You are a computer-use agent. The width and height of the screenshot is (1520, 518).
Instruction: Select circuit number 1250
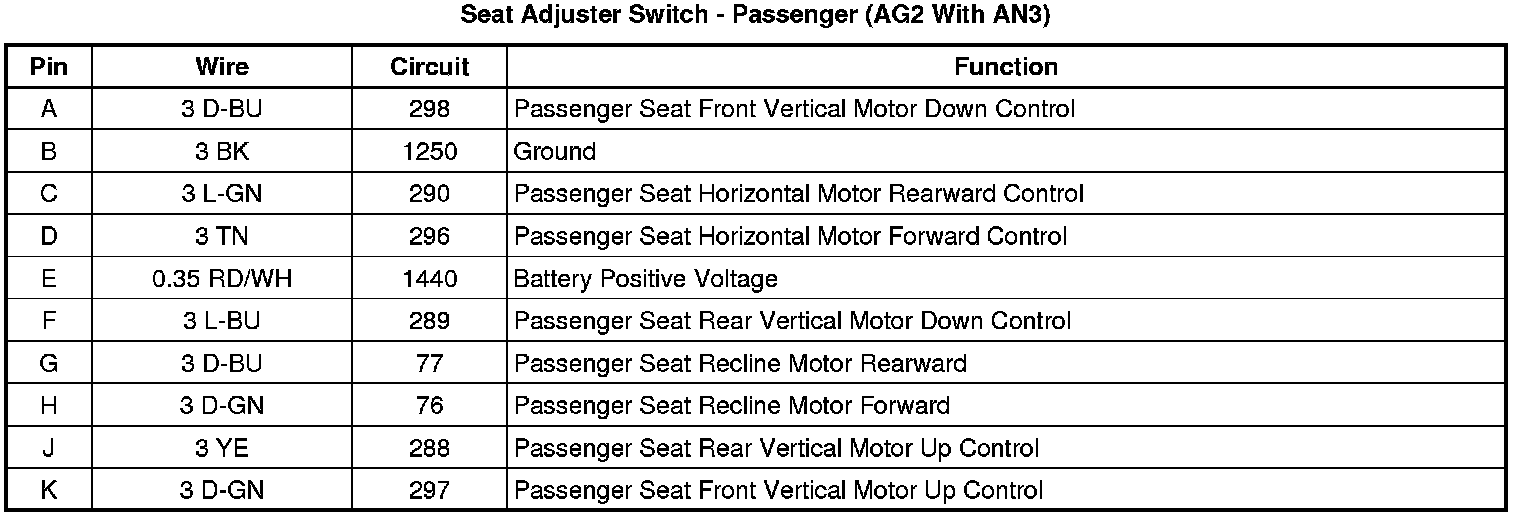429,152
